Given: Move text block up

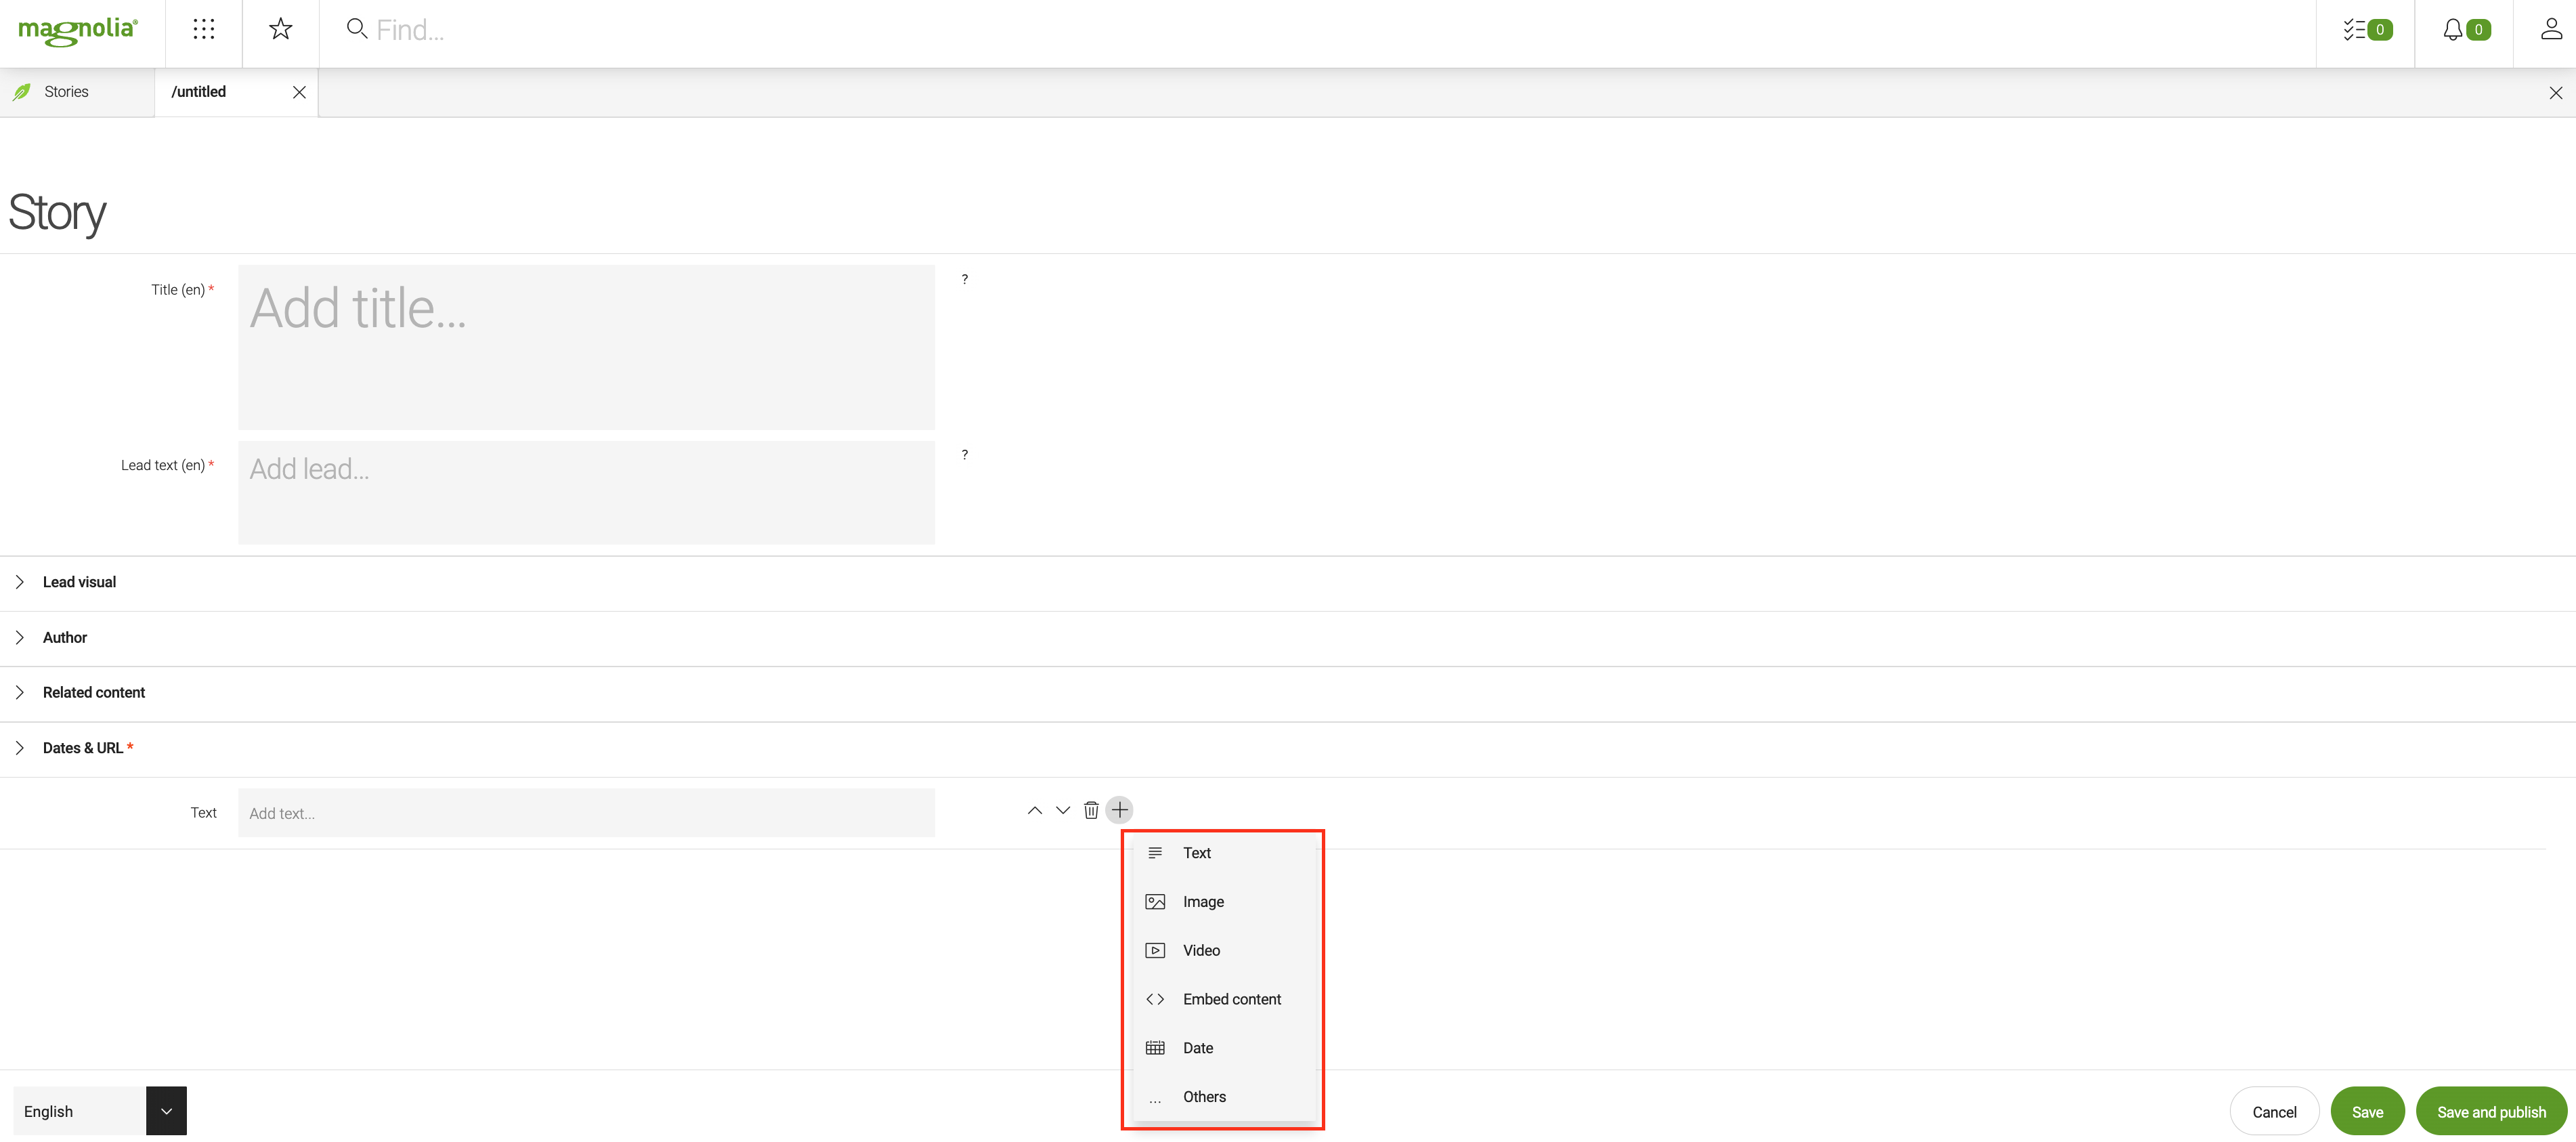Looking at the screenshot, I should pyautogui.click(x=1035, y=810).
